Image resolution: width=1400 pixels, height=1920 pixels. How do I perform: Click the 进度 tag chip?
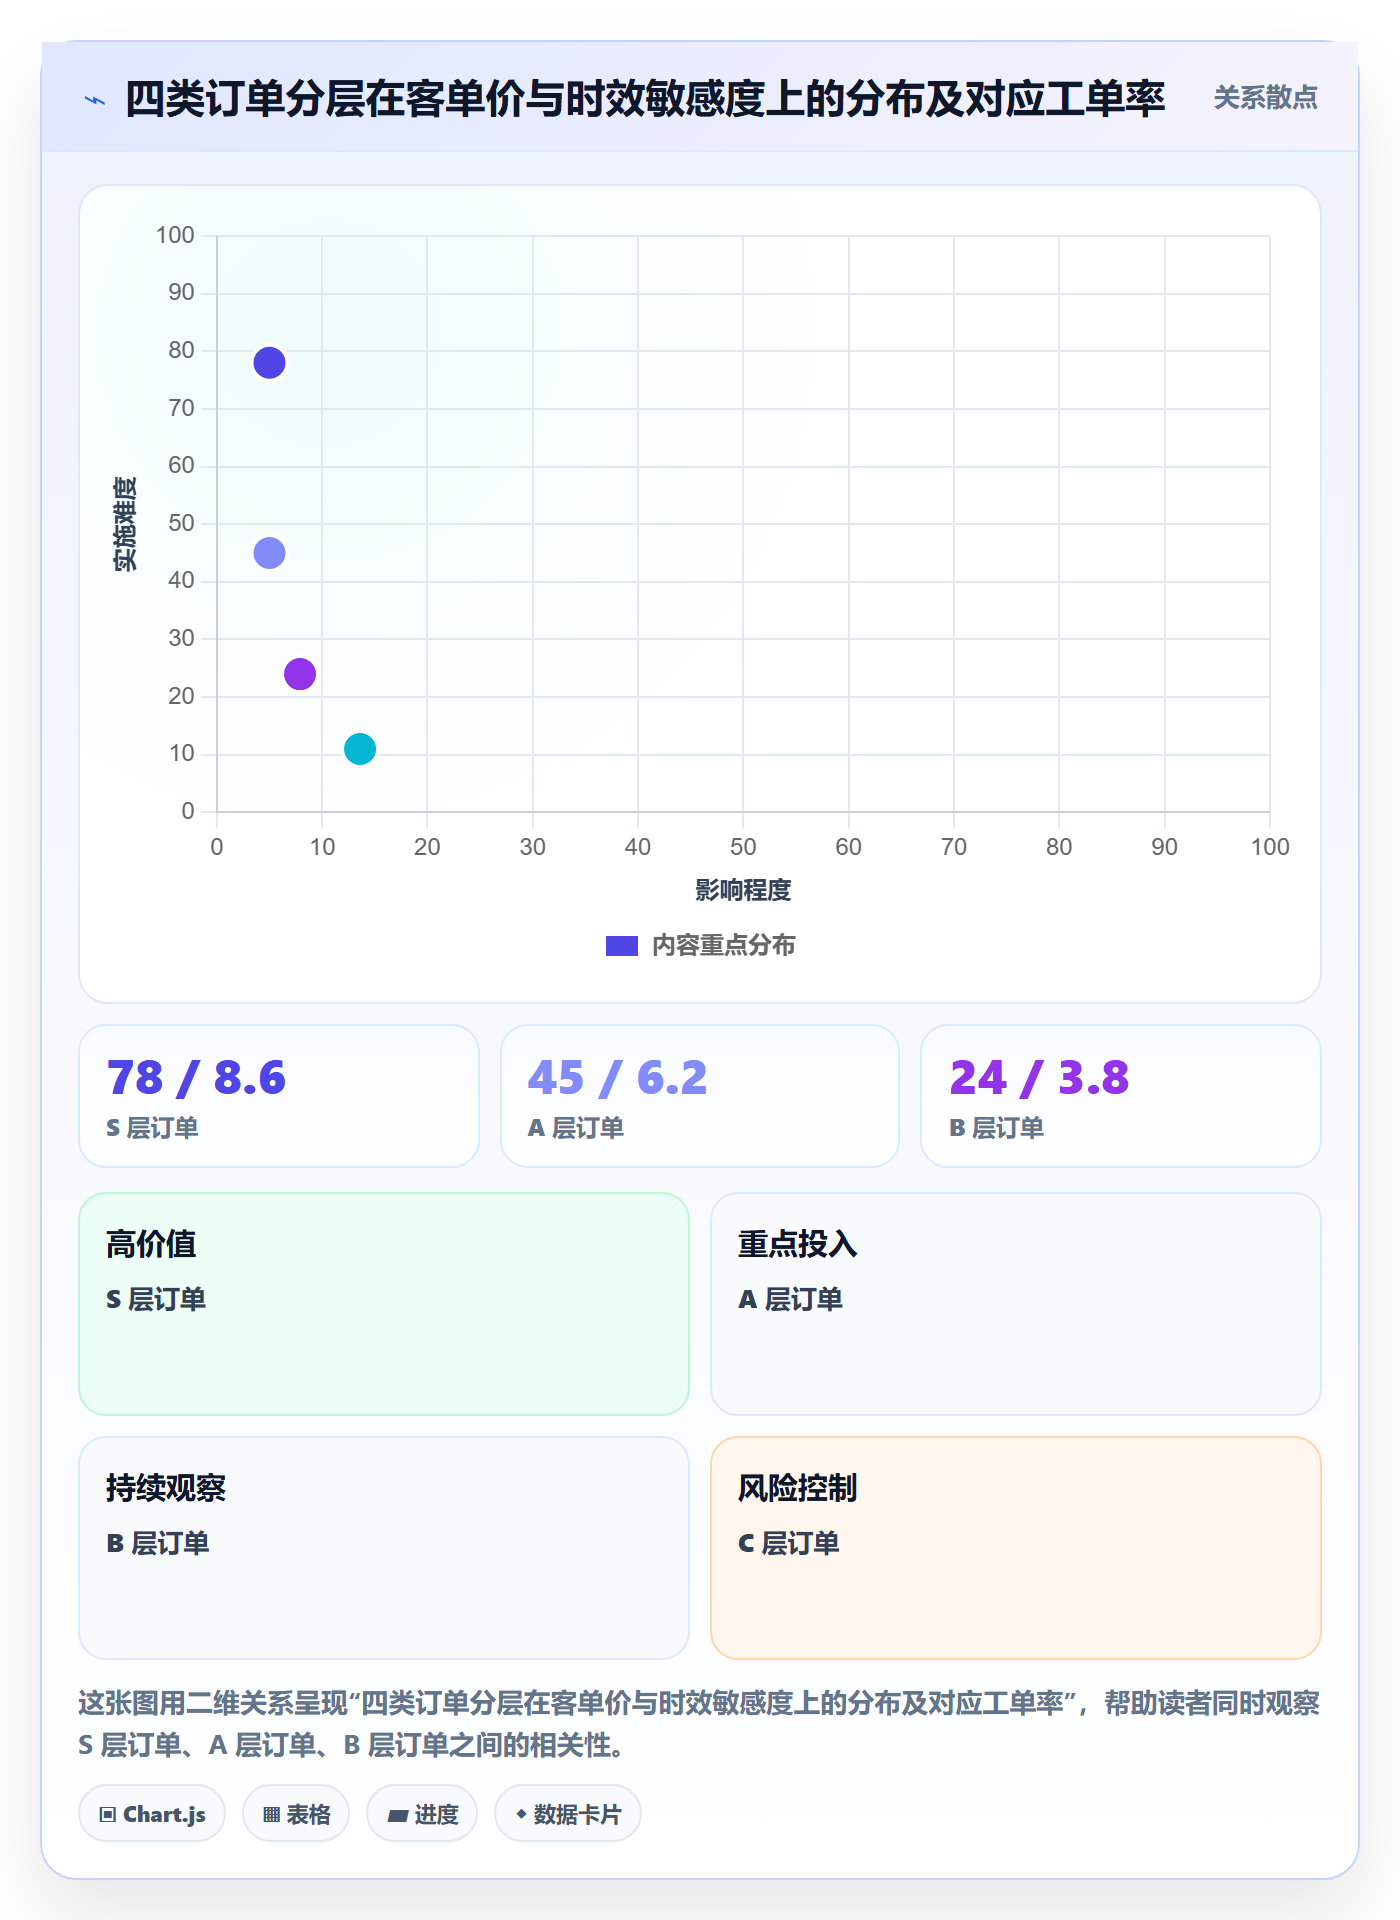[x=422, y=1813]
